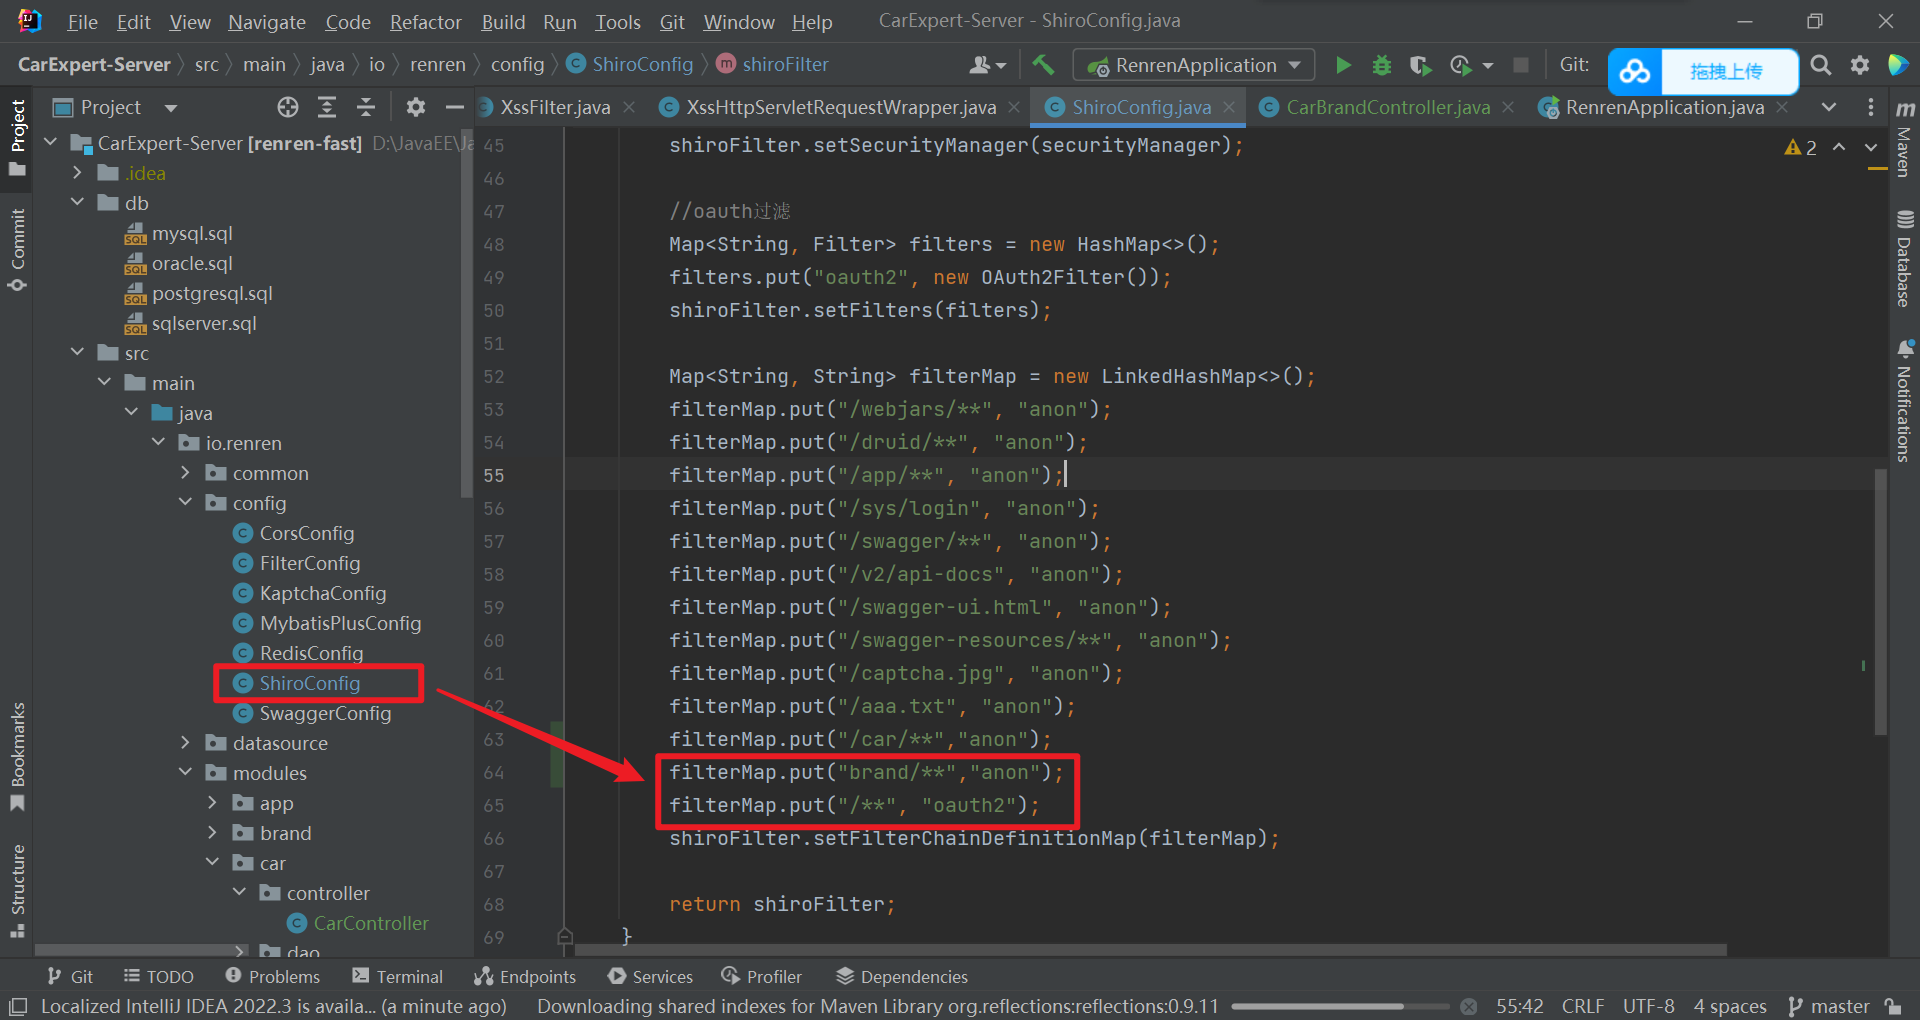Click the JetBrains Toolbox colored icon
This screenshot has width=1920, height=1020.
pyautogui.click(x=1897, y=65)
